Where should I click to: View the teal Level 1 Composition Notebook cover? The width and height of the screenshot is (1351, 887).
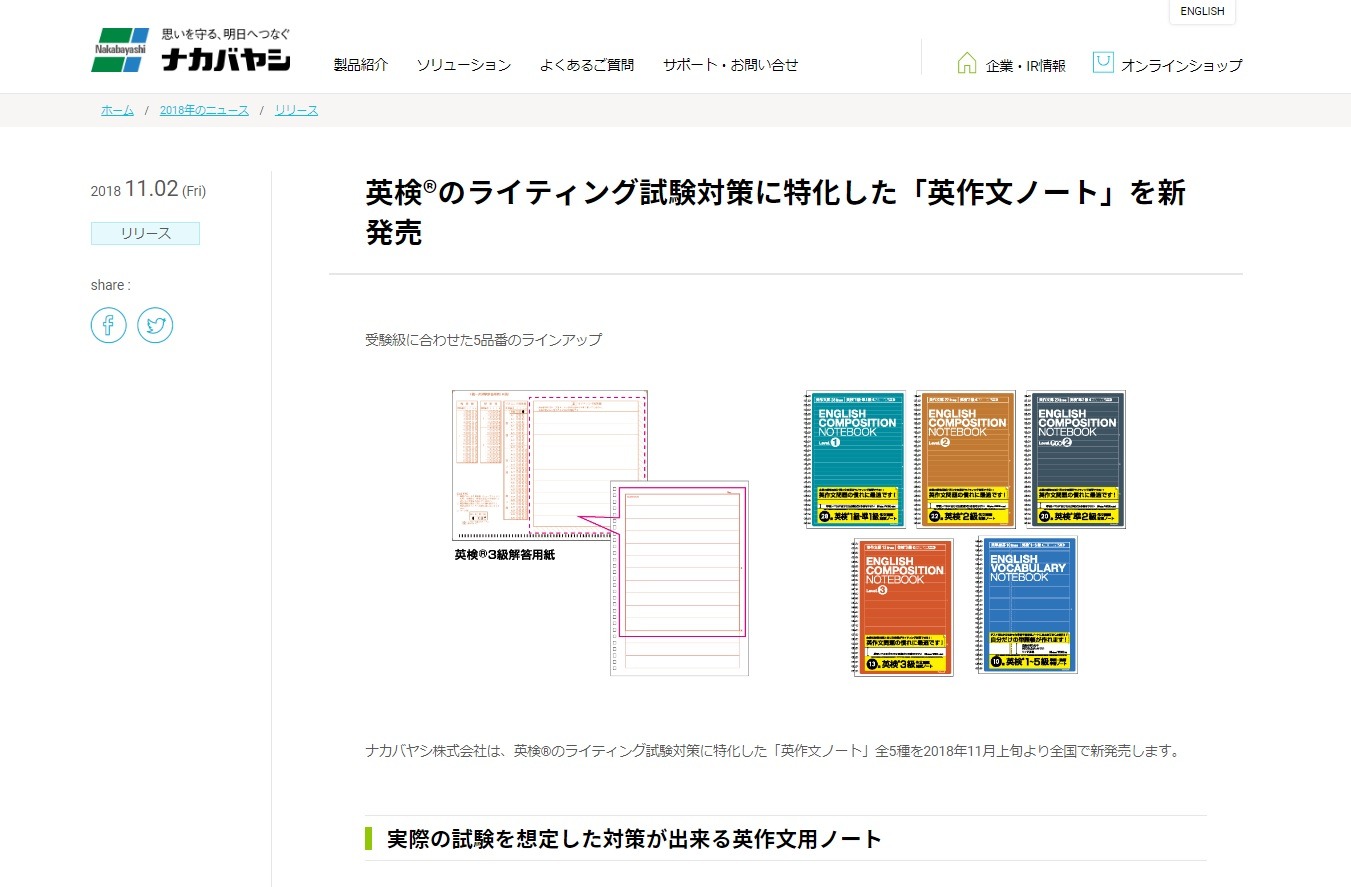point(854,459)
